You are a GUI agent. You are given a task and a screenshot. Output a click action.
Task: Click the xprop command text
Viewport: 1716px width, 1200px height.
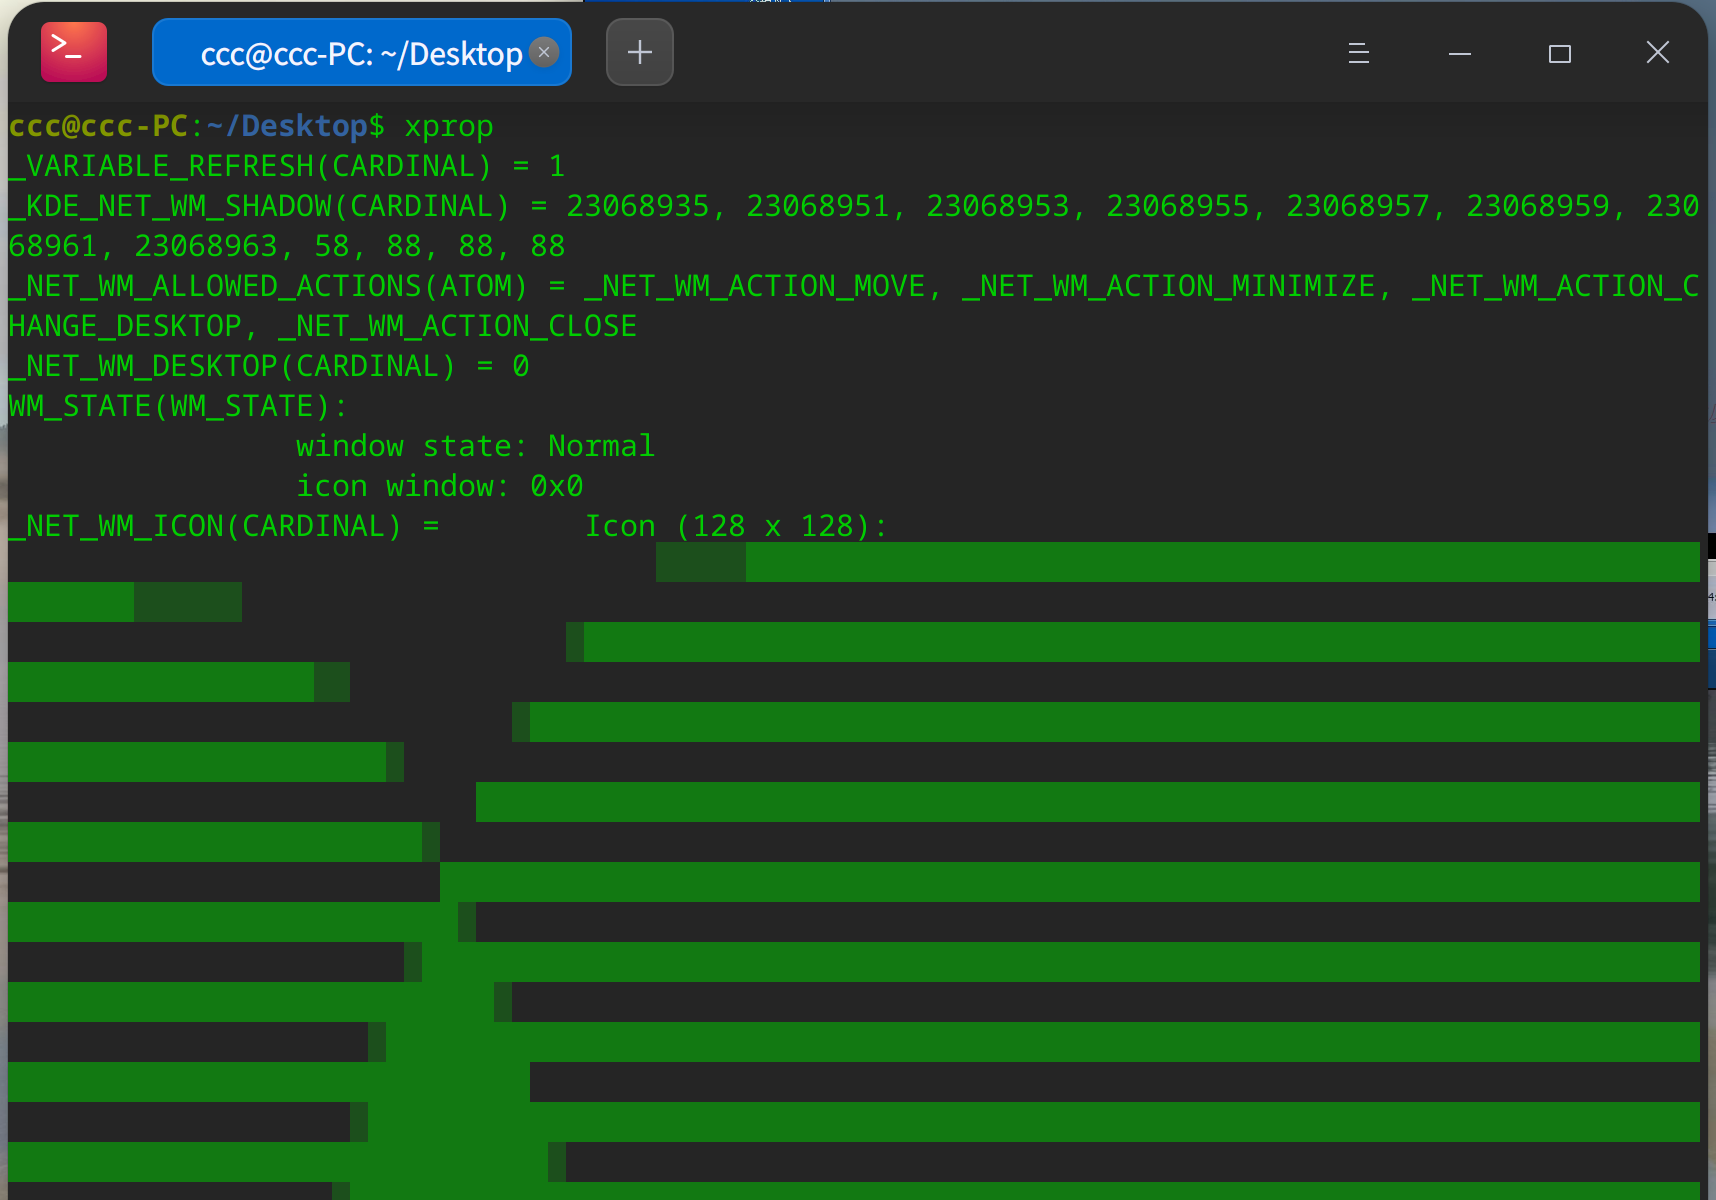448,127
